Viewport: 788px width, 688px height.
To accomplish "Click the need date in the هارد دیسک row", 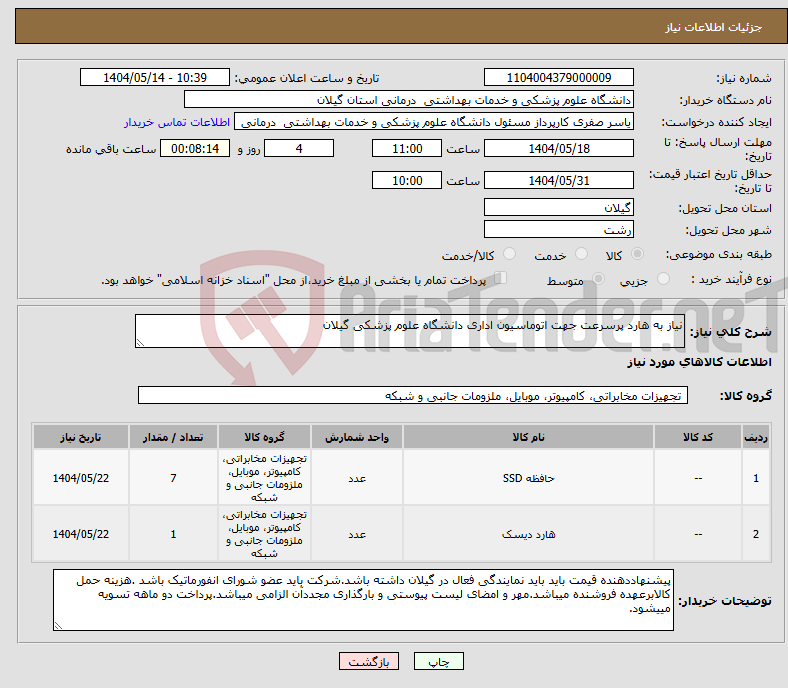I will pos(80,533).
